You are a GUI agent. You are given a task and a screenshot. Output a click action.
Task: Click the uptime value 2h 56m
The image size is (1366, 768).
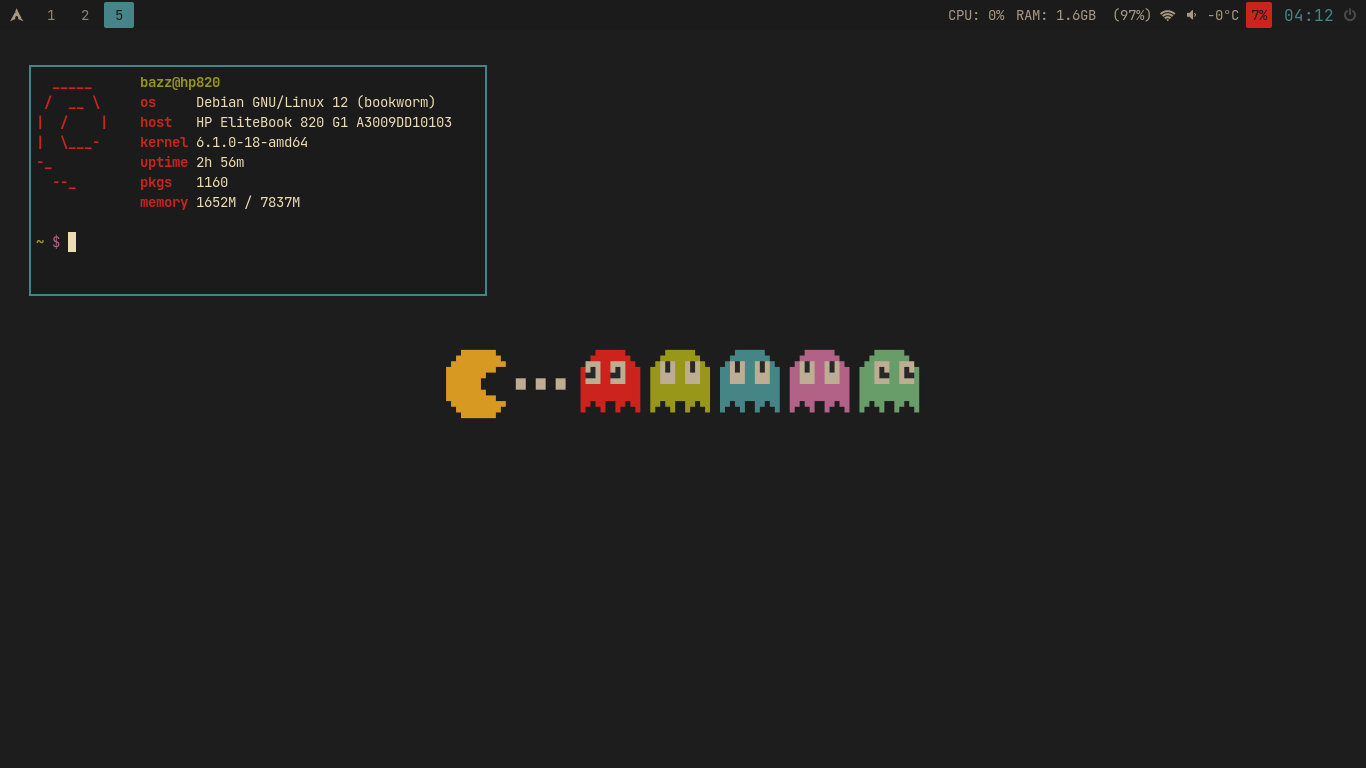220,163
